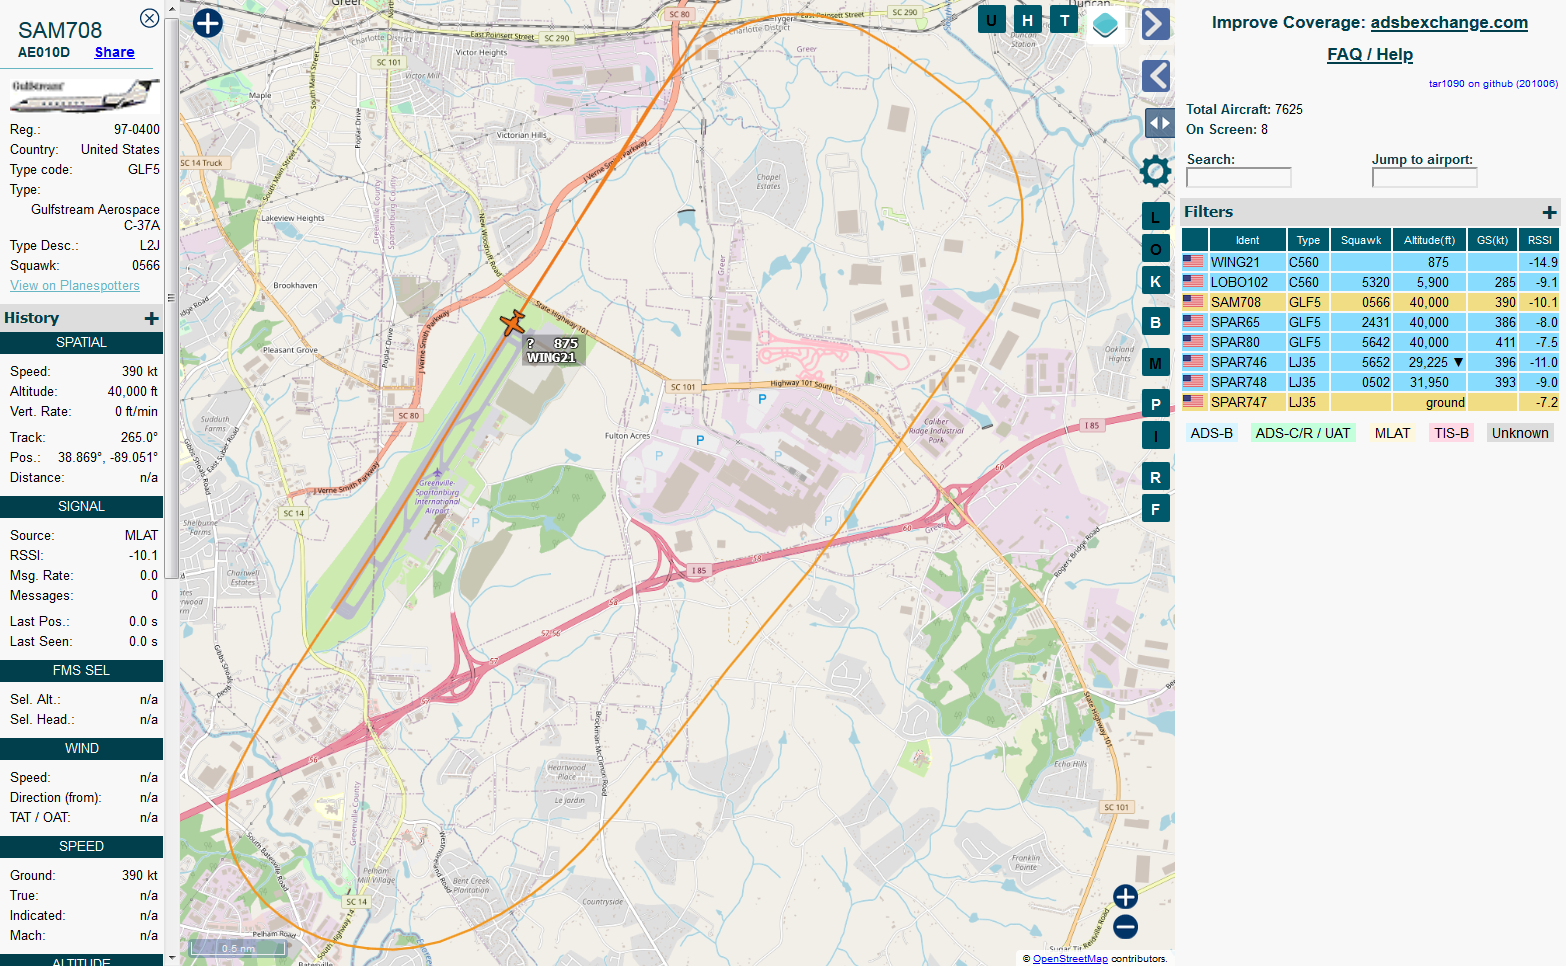Open View on Planespotters link
The width and height of the screenshot is (1566, 966).
pos(75,285)
